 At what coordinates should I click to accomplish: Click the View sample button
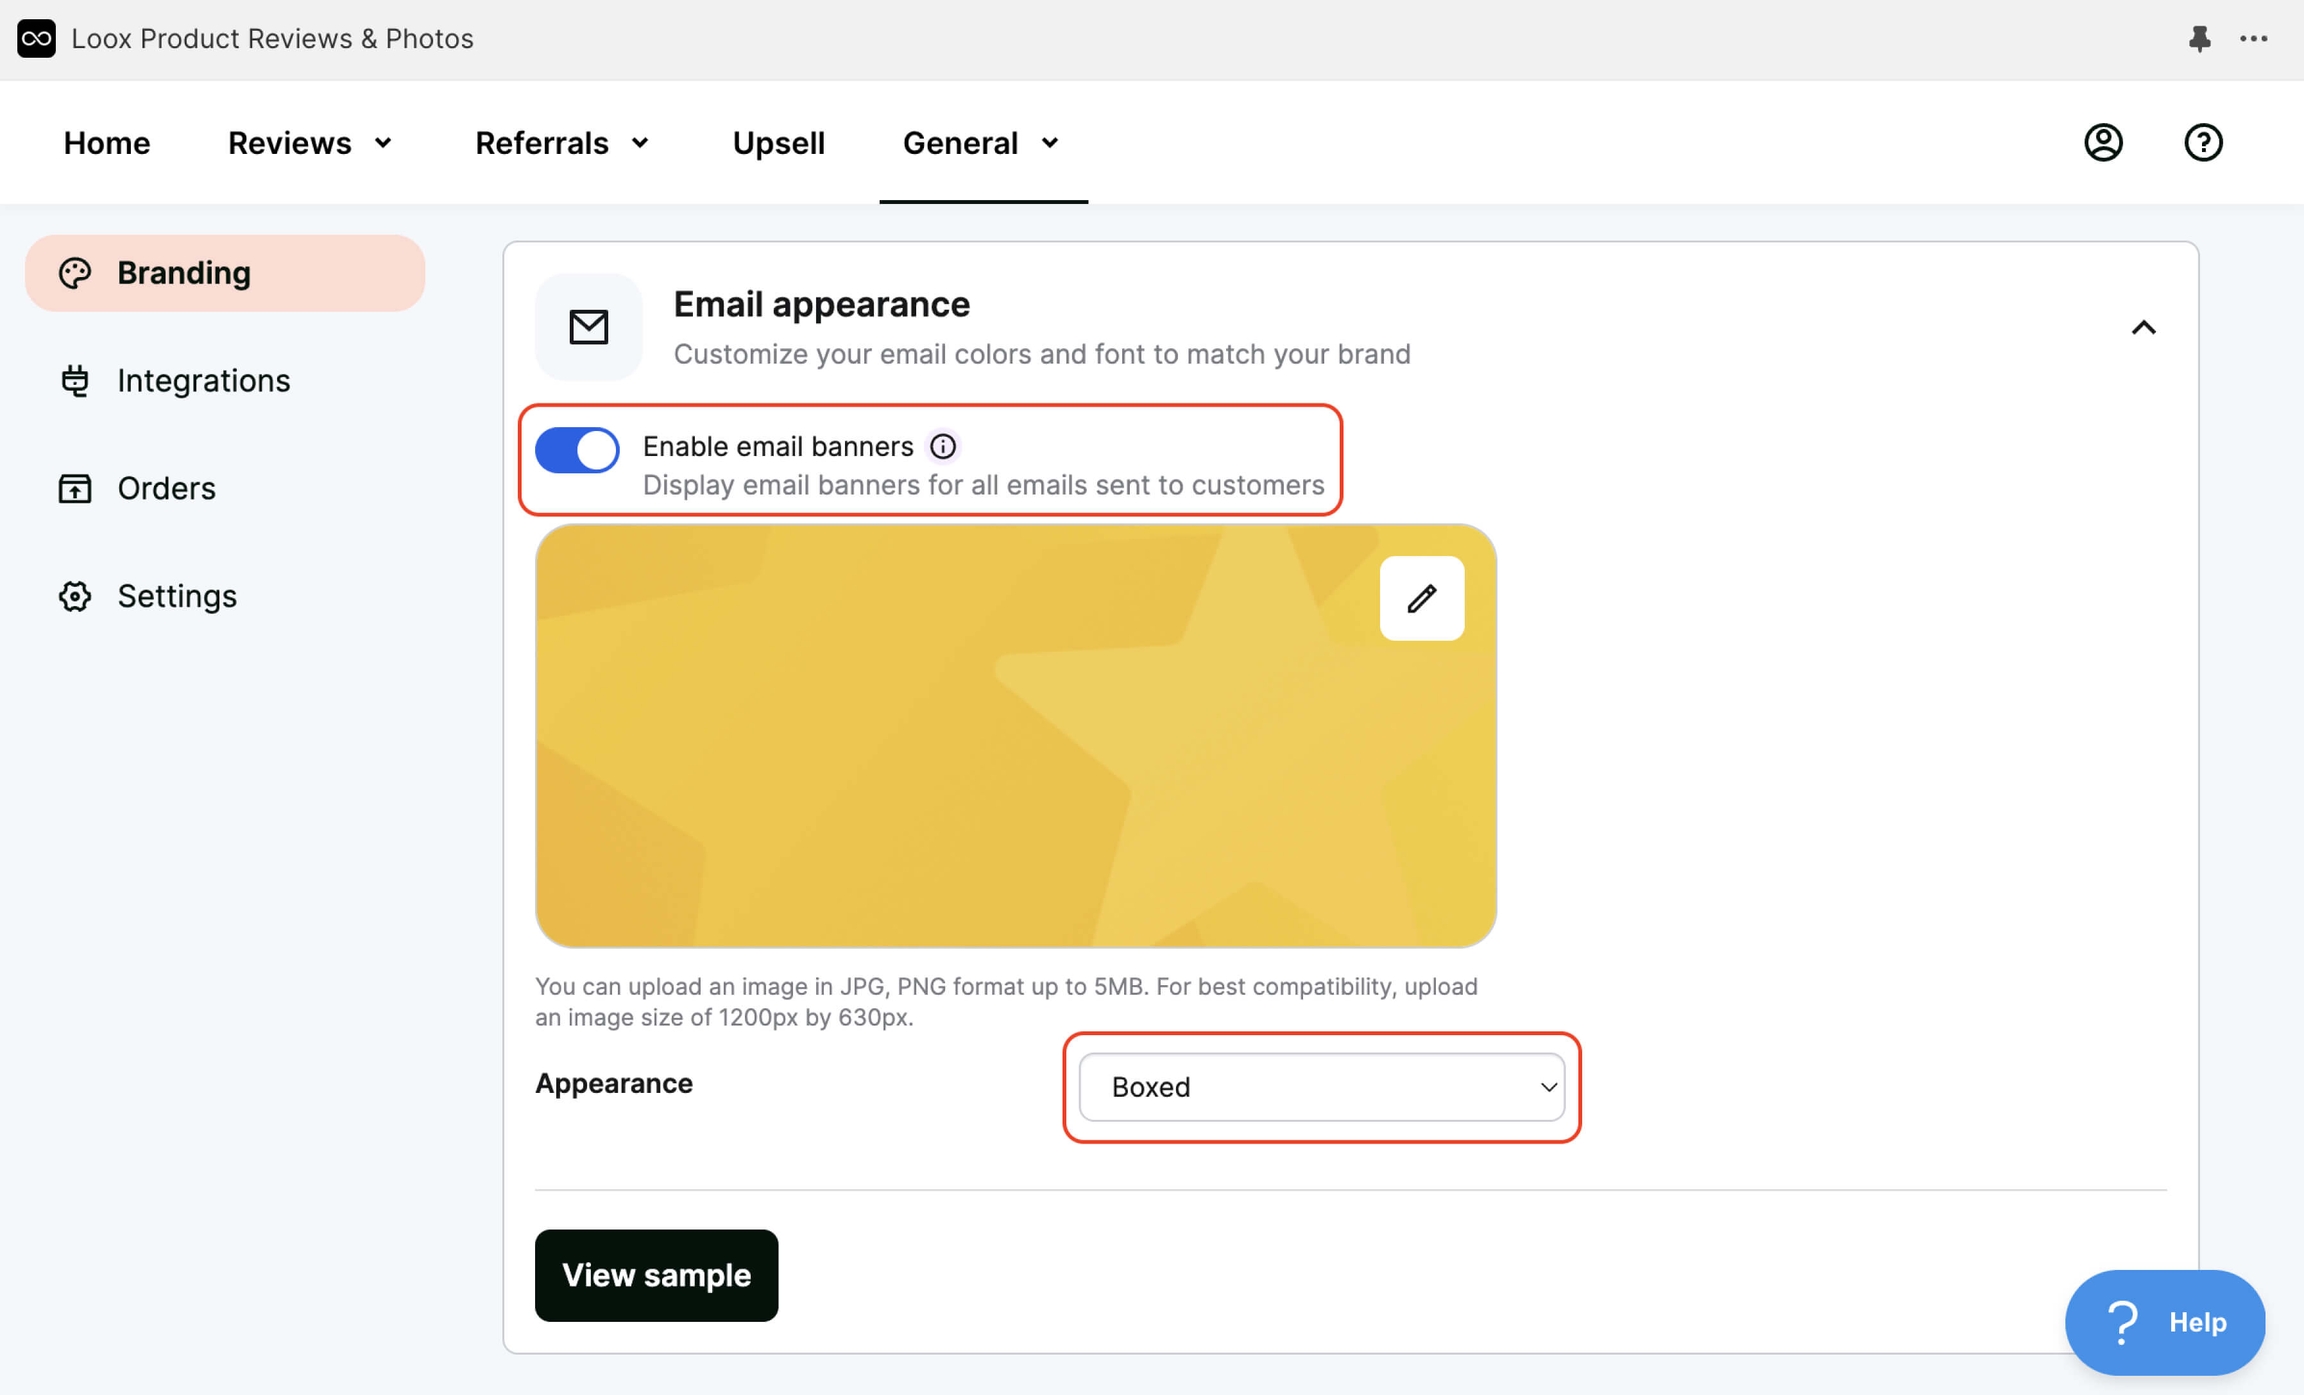click(655, 1274)
